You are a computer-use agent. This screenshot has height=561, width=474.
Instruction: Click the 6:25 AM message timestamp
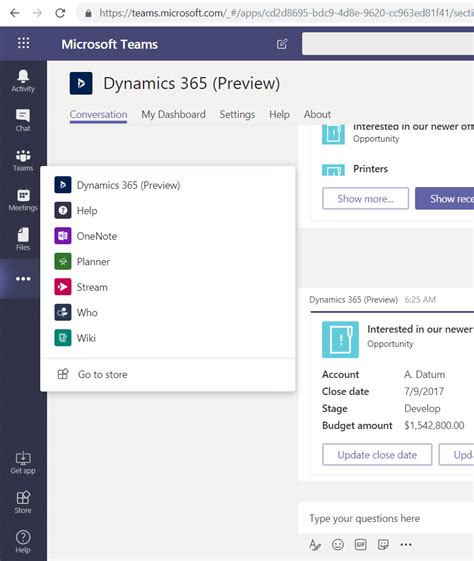[420, 299]
